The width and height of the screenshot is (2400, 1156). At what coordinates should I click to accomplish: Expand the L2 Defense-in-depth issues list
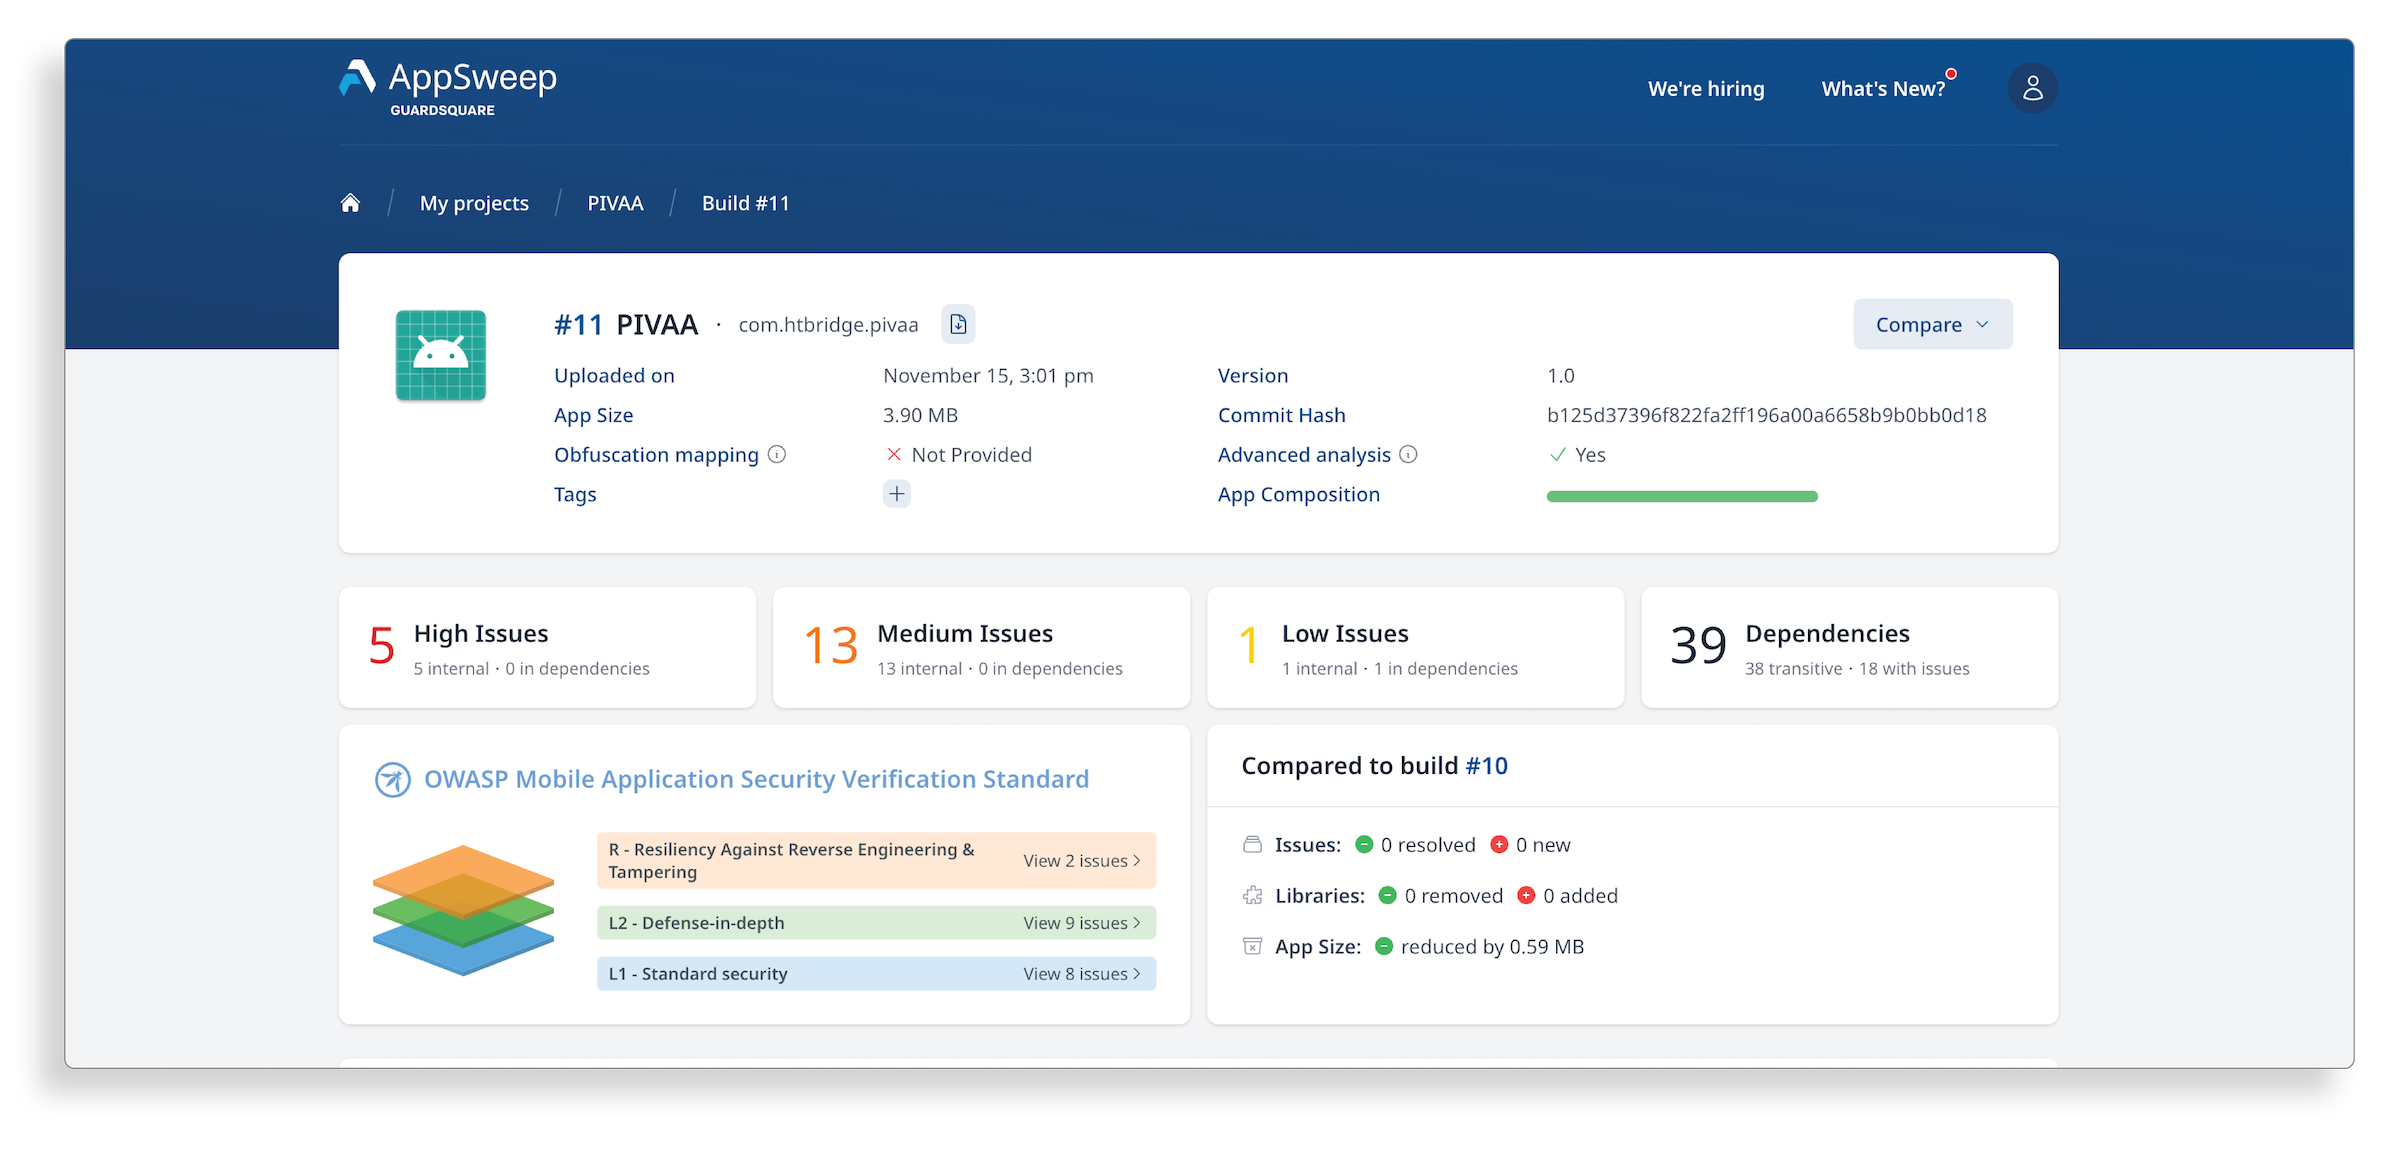1081,922
